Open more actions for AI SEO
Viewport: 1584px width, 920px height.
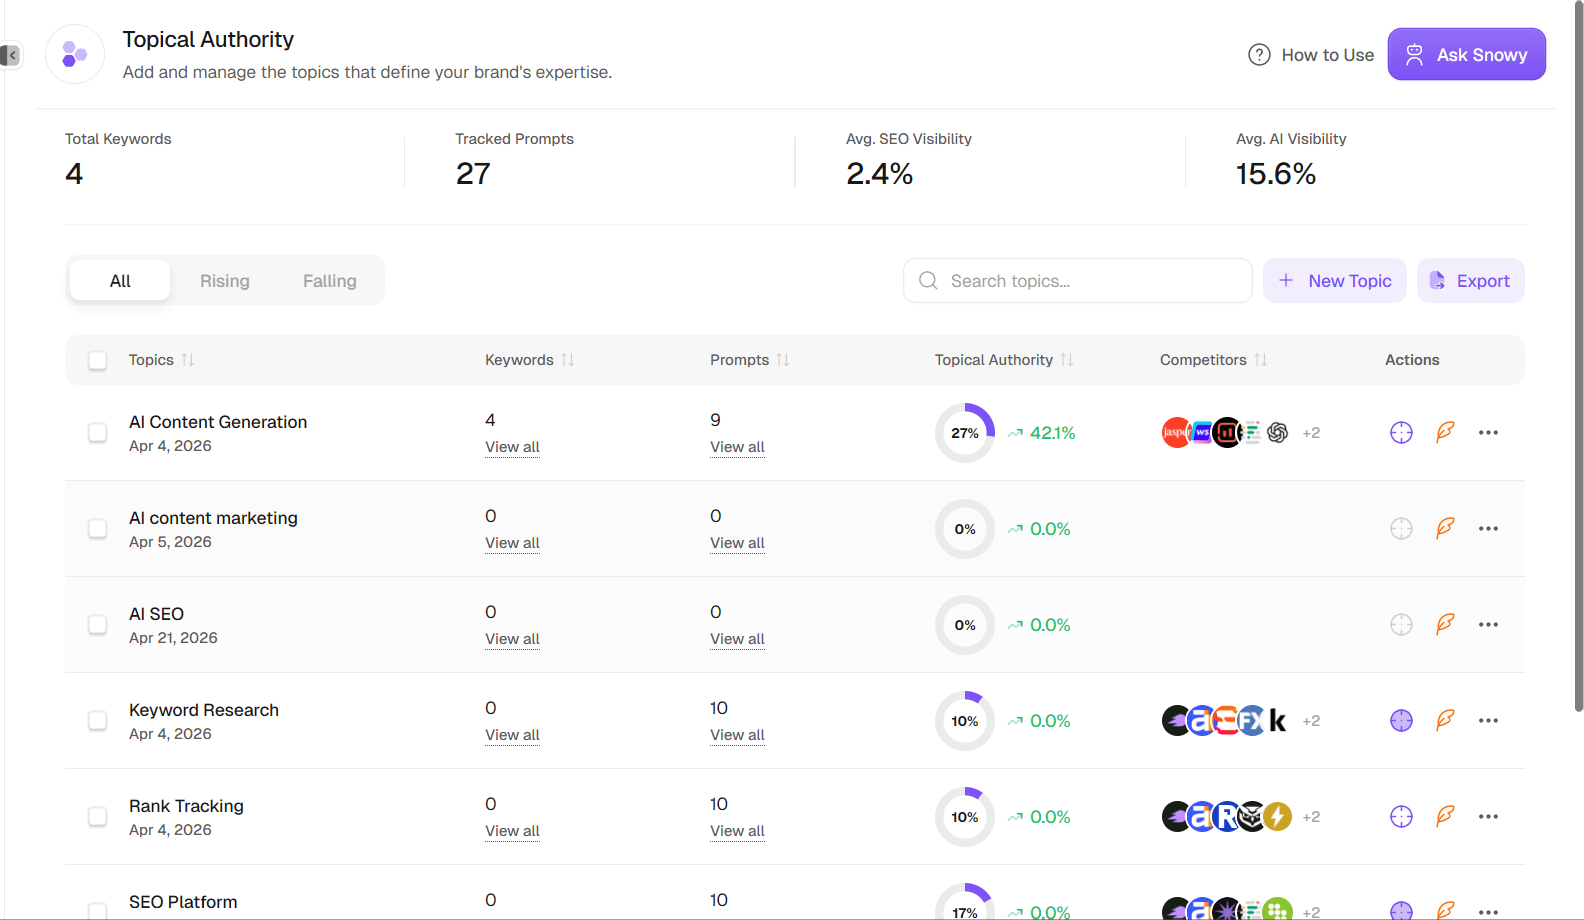[x=1488, y=624]
